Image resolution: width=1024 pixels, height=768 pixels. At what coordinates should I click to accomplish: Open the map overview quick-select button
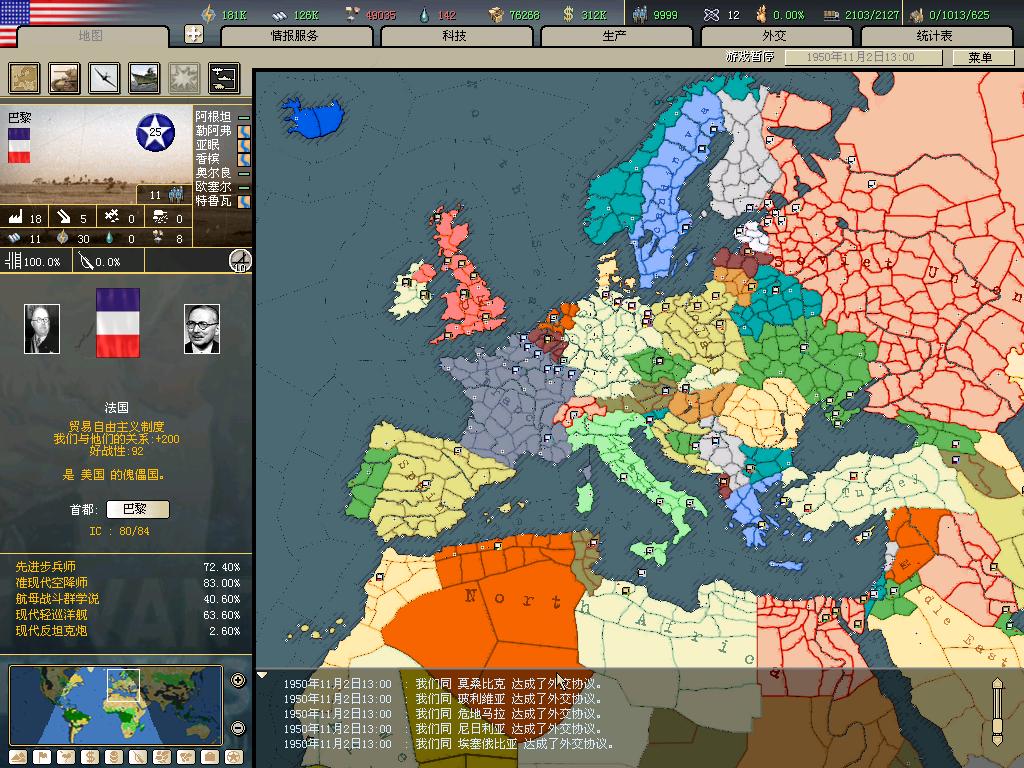pos(24,78)
